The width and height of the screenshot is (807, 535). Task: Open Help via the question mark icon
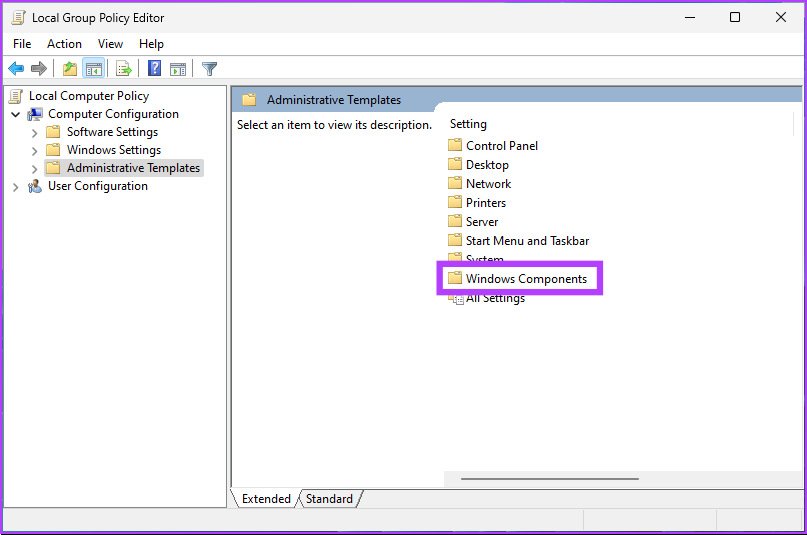155,69
